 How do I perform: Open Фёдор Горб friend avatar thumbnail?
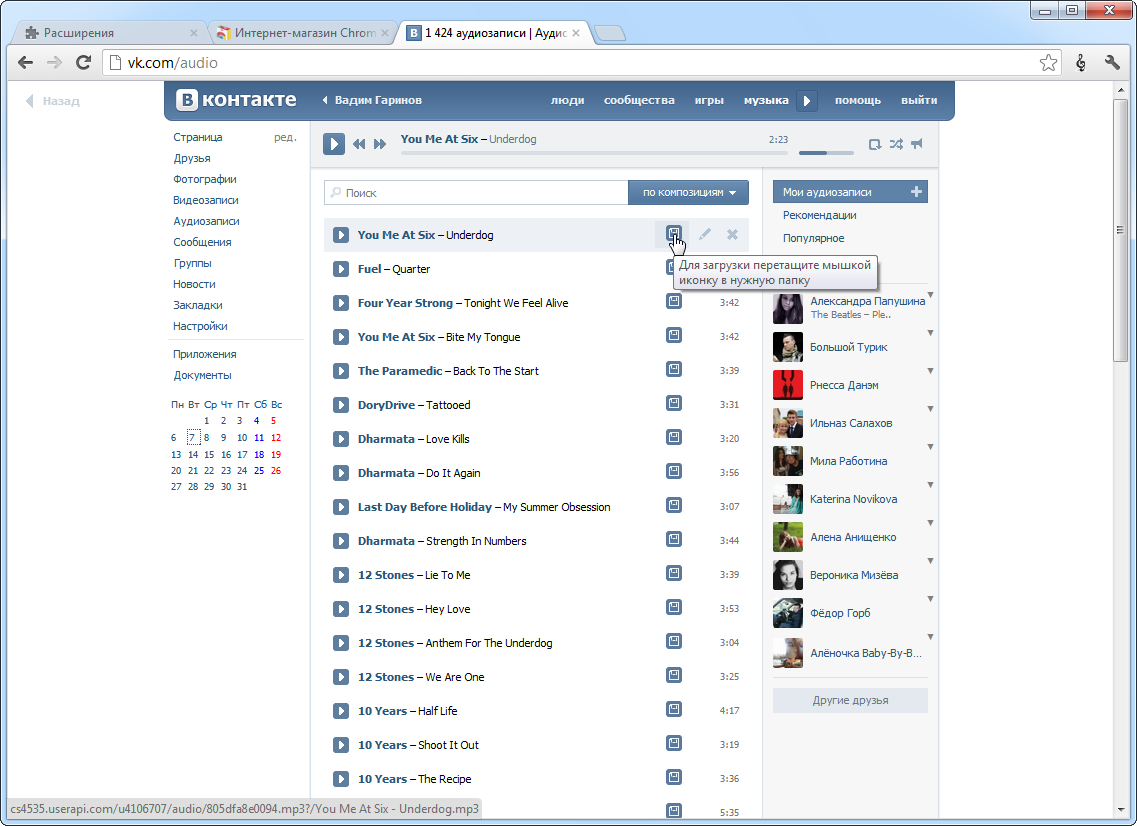click(787, 614)
